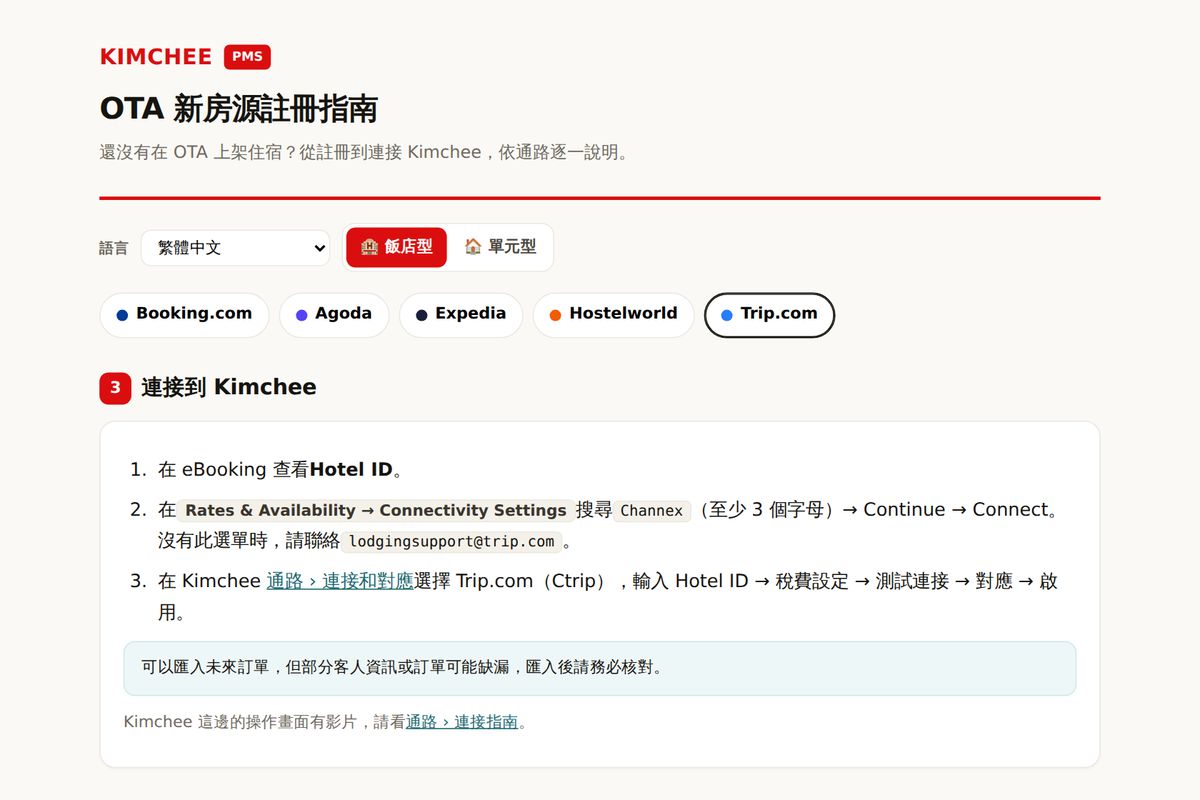Select the Agoda channel tab
Viewport: 1200px width, 800px height.
pyautogui.click(x=334, y=315)
